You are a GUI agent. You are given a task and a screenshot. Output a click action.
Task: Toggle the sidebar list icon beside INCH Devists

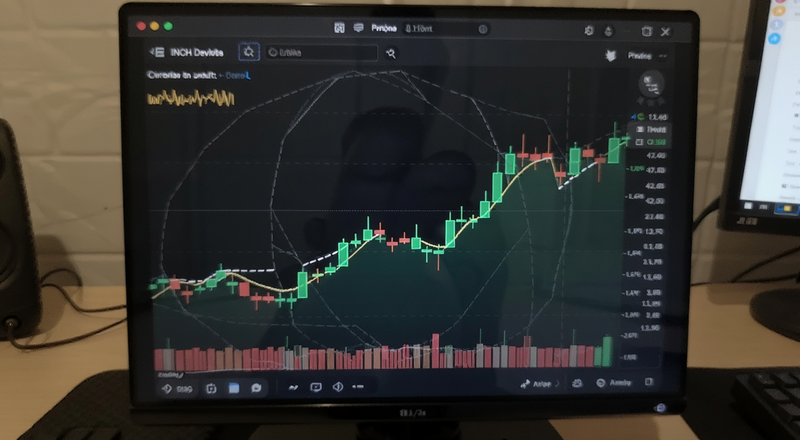[157, 52]
